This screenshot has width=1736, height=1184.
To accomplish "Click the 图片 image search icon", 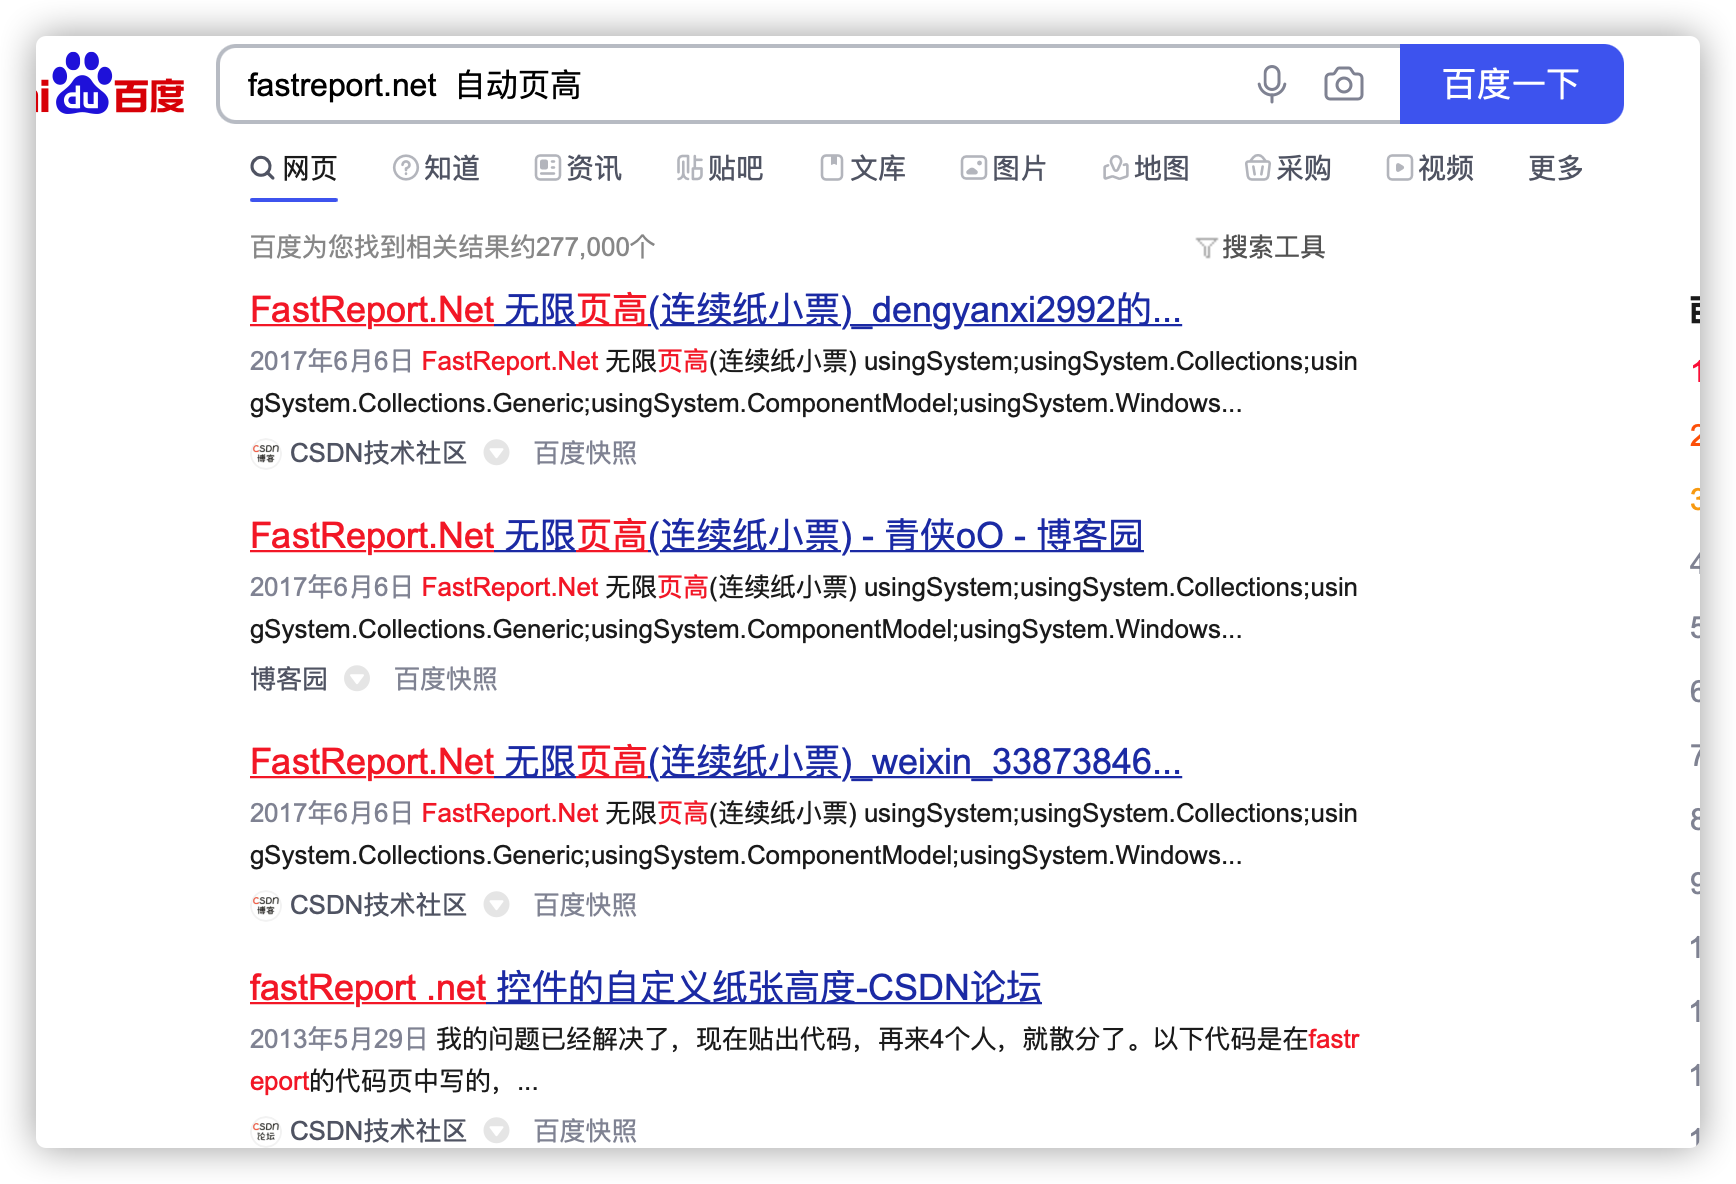I will pos(973,168).
